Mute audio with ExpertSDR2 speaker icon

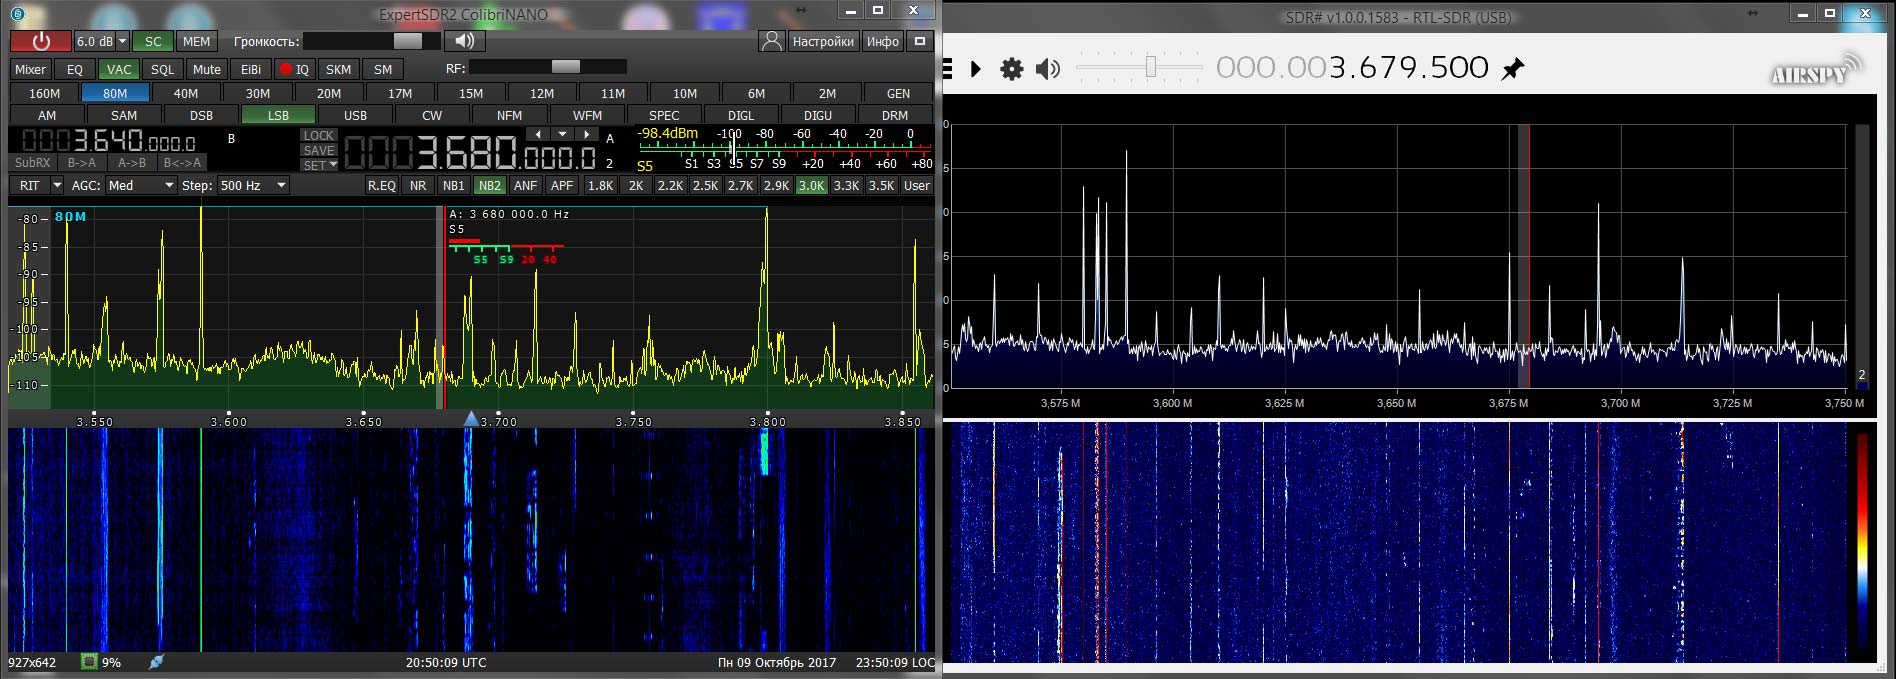(464, 41)
